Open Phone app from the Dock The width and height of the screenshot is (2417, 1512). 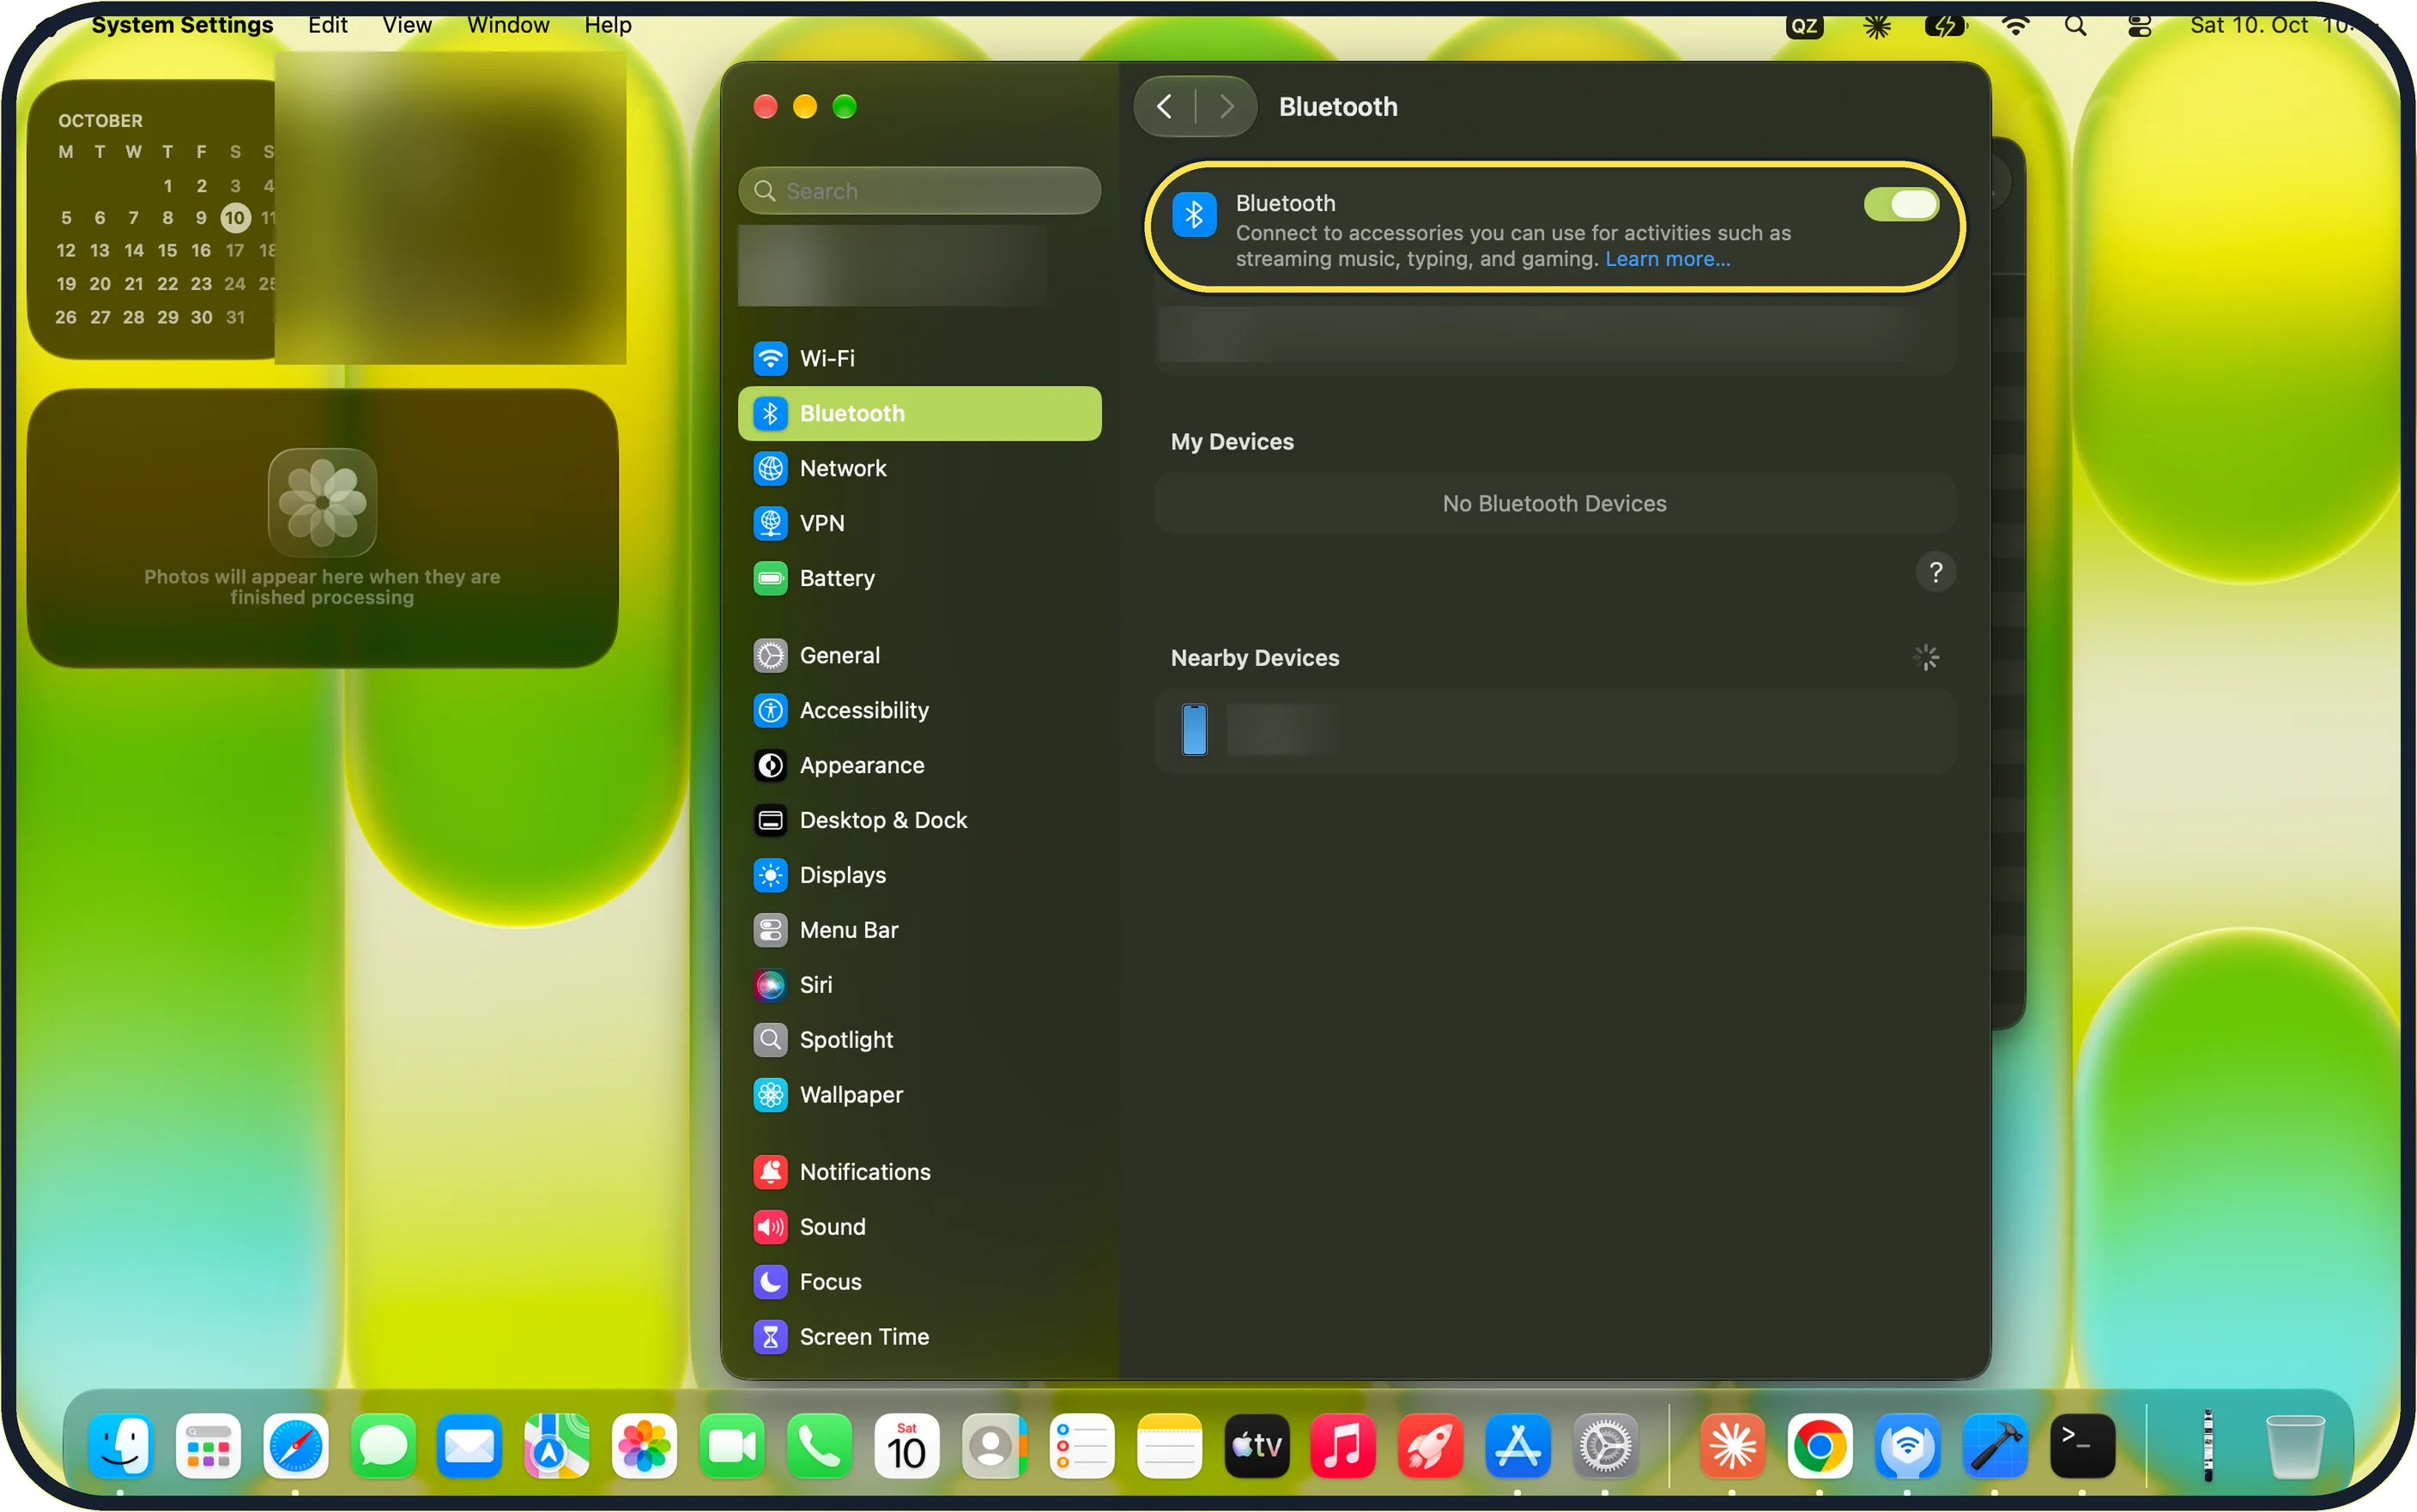pos(819,1446)
